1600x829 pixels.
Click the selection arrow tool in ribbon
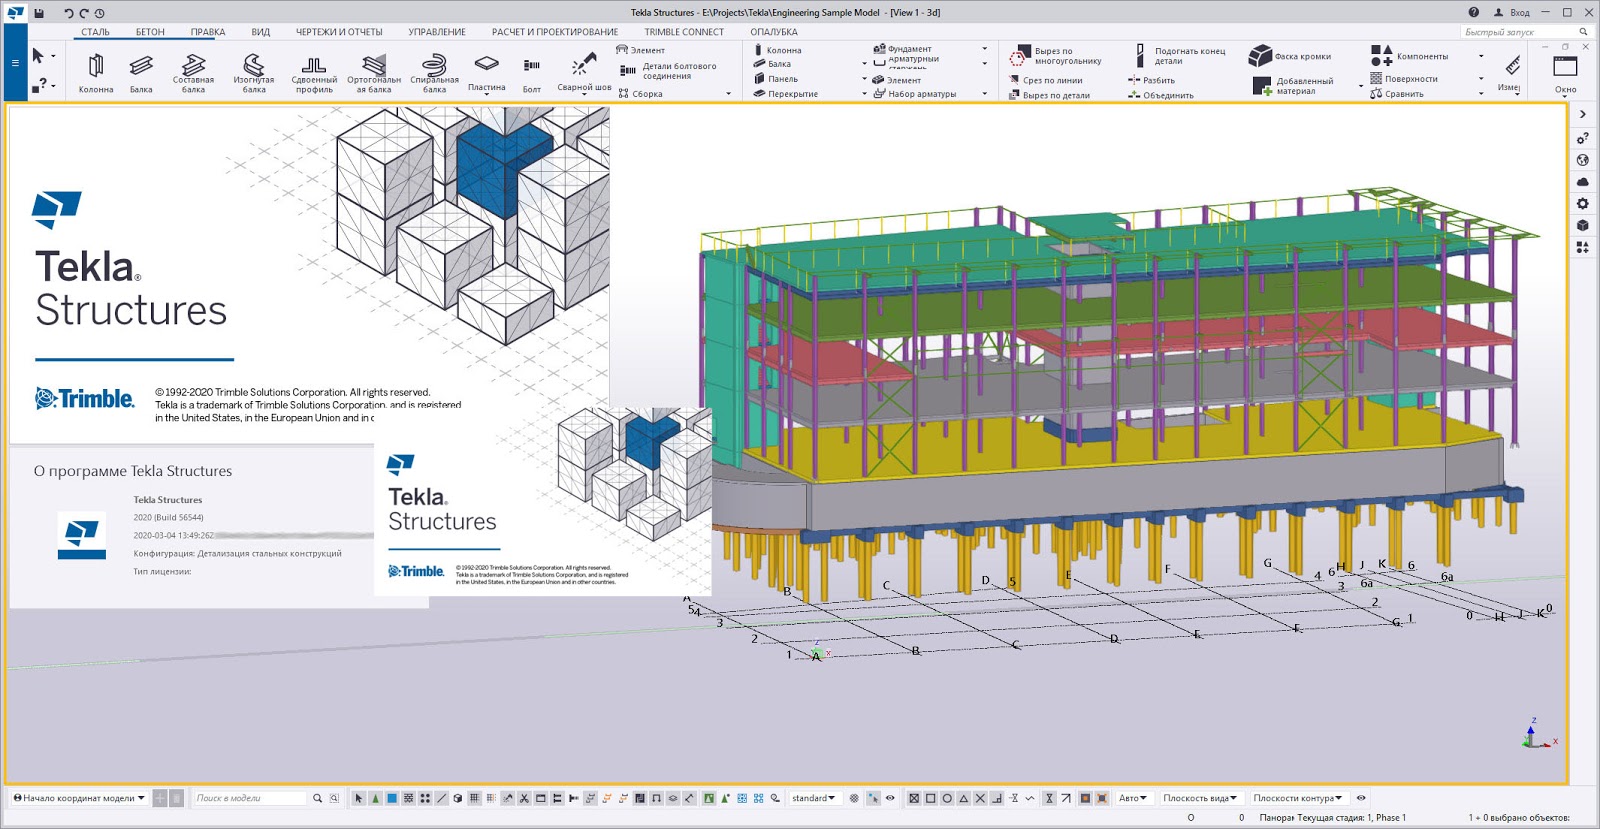pyautogui.click(x=38, y=56)
